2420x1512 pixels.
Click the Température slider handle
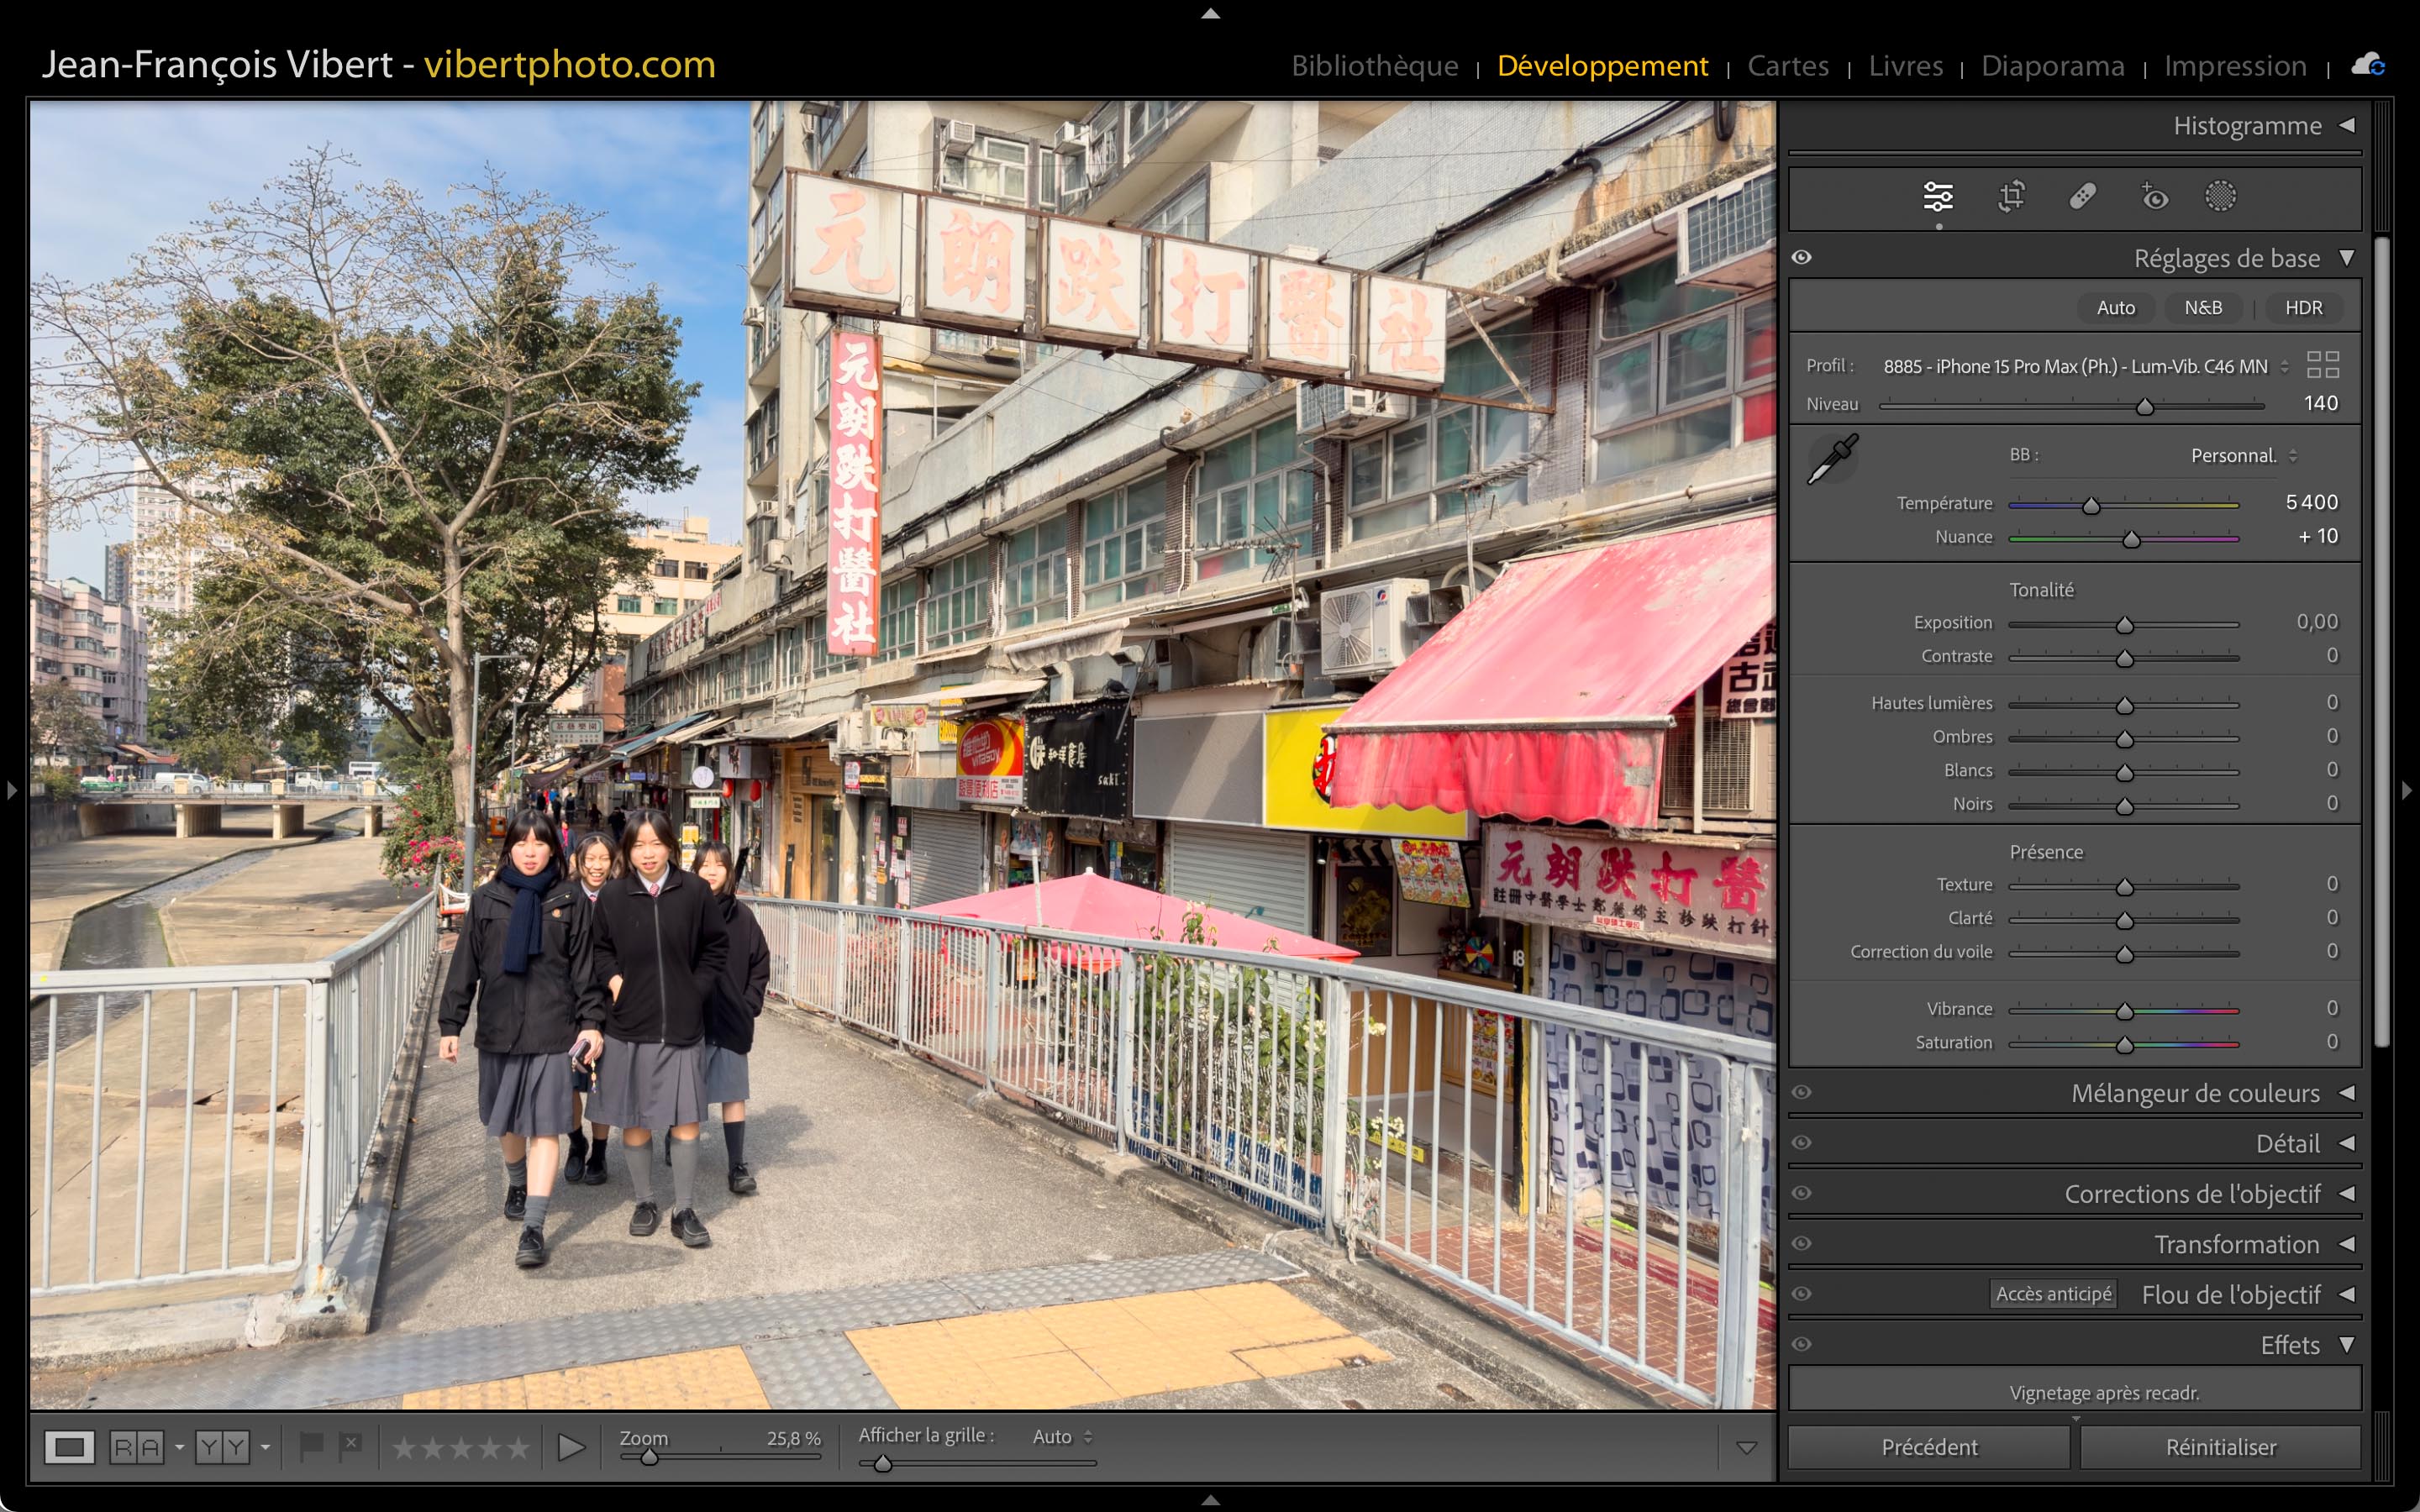click(2091, 506)
